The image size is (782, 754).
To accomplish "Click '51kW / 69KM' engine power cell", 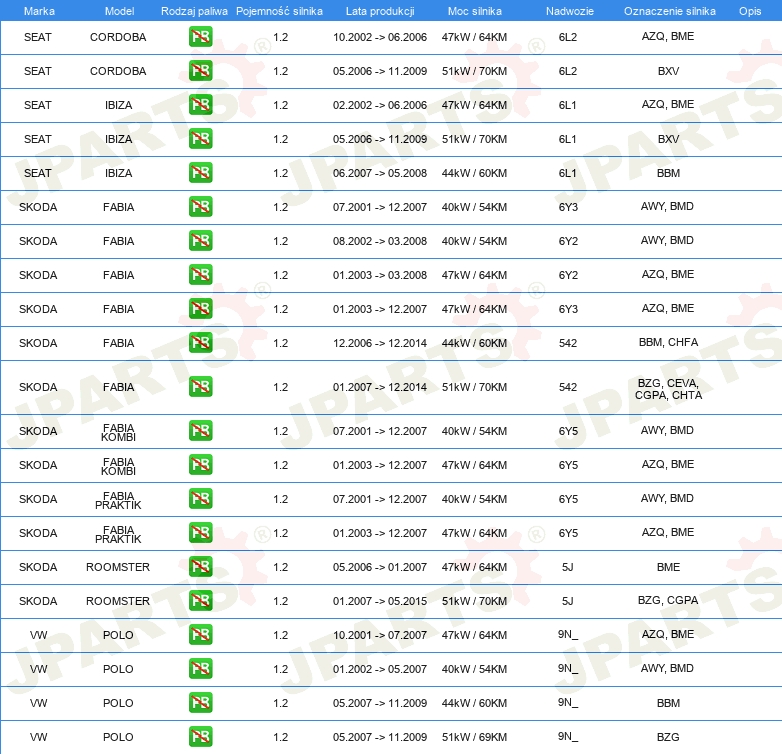I will pos(474,737).
